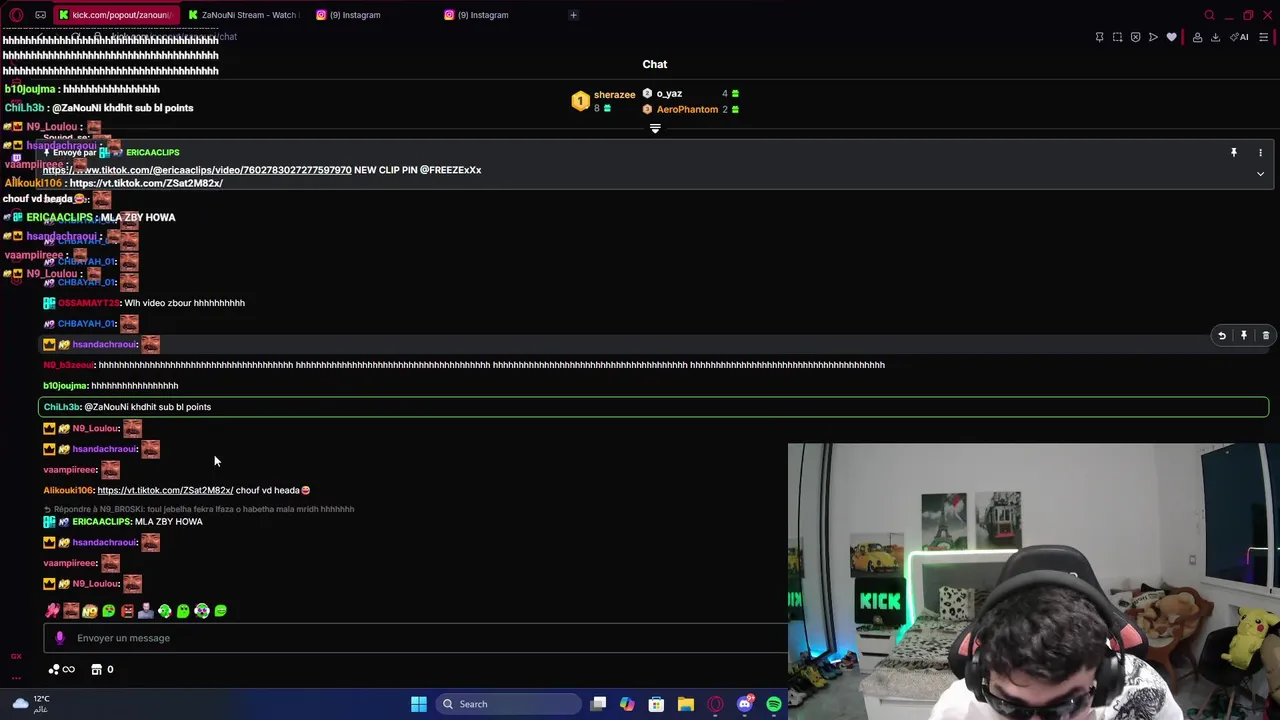The height and width of the screenshot is (720, 1280).
Task: Open Spotify from taskbar
Action: (x=774, y=704)
